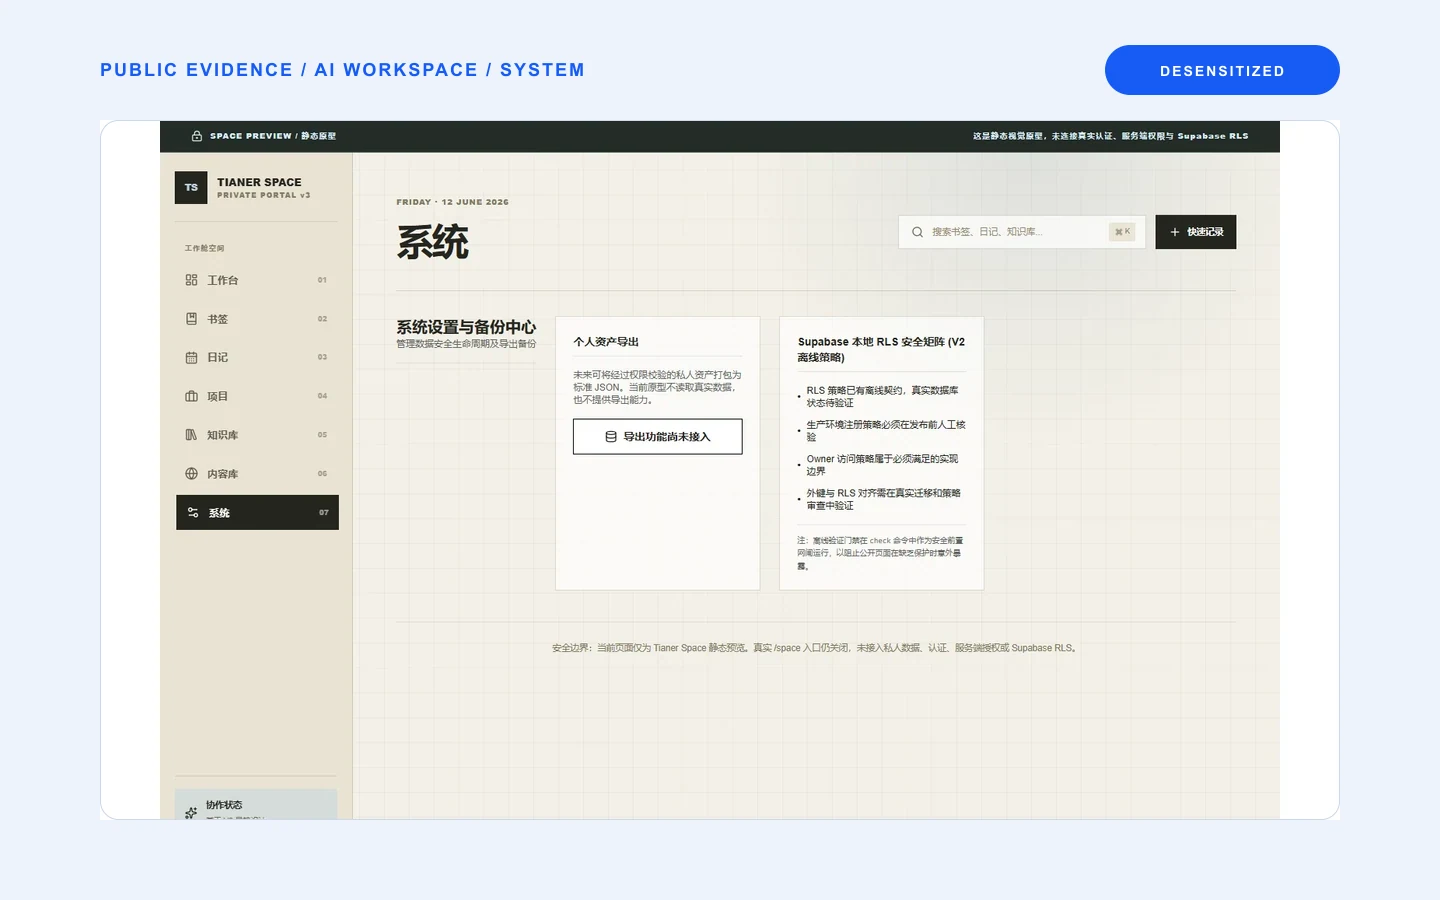1440x900 pixels.
Task: Go to 知识库 in the sidebar
Action: click(257, 435)
